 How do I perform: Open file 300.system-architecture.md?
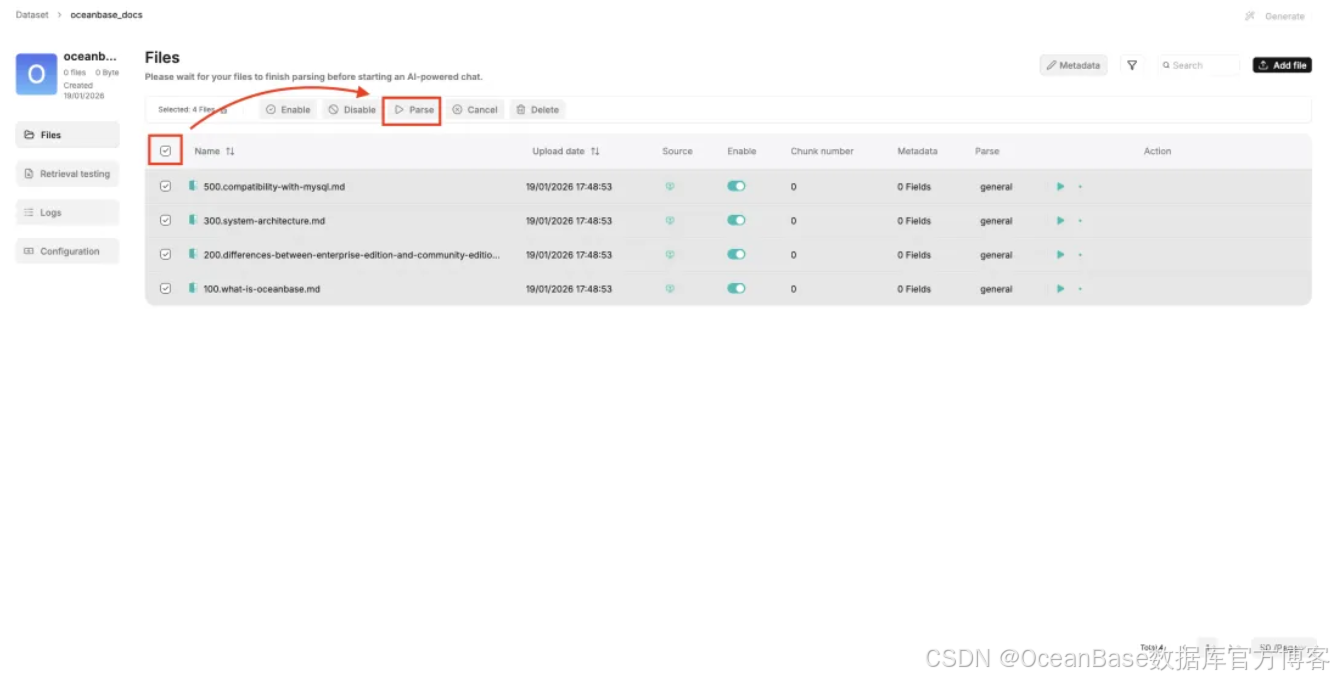point(264,221)
